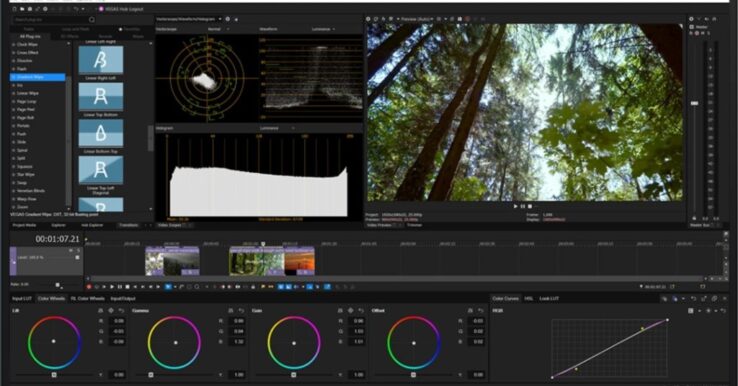The image size is (738, 386).
Task: Click the stop icon under video preview
Action: point(530,206)
